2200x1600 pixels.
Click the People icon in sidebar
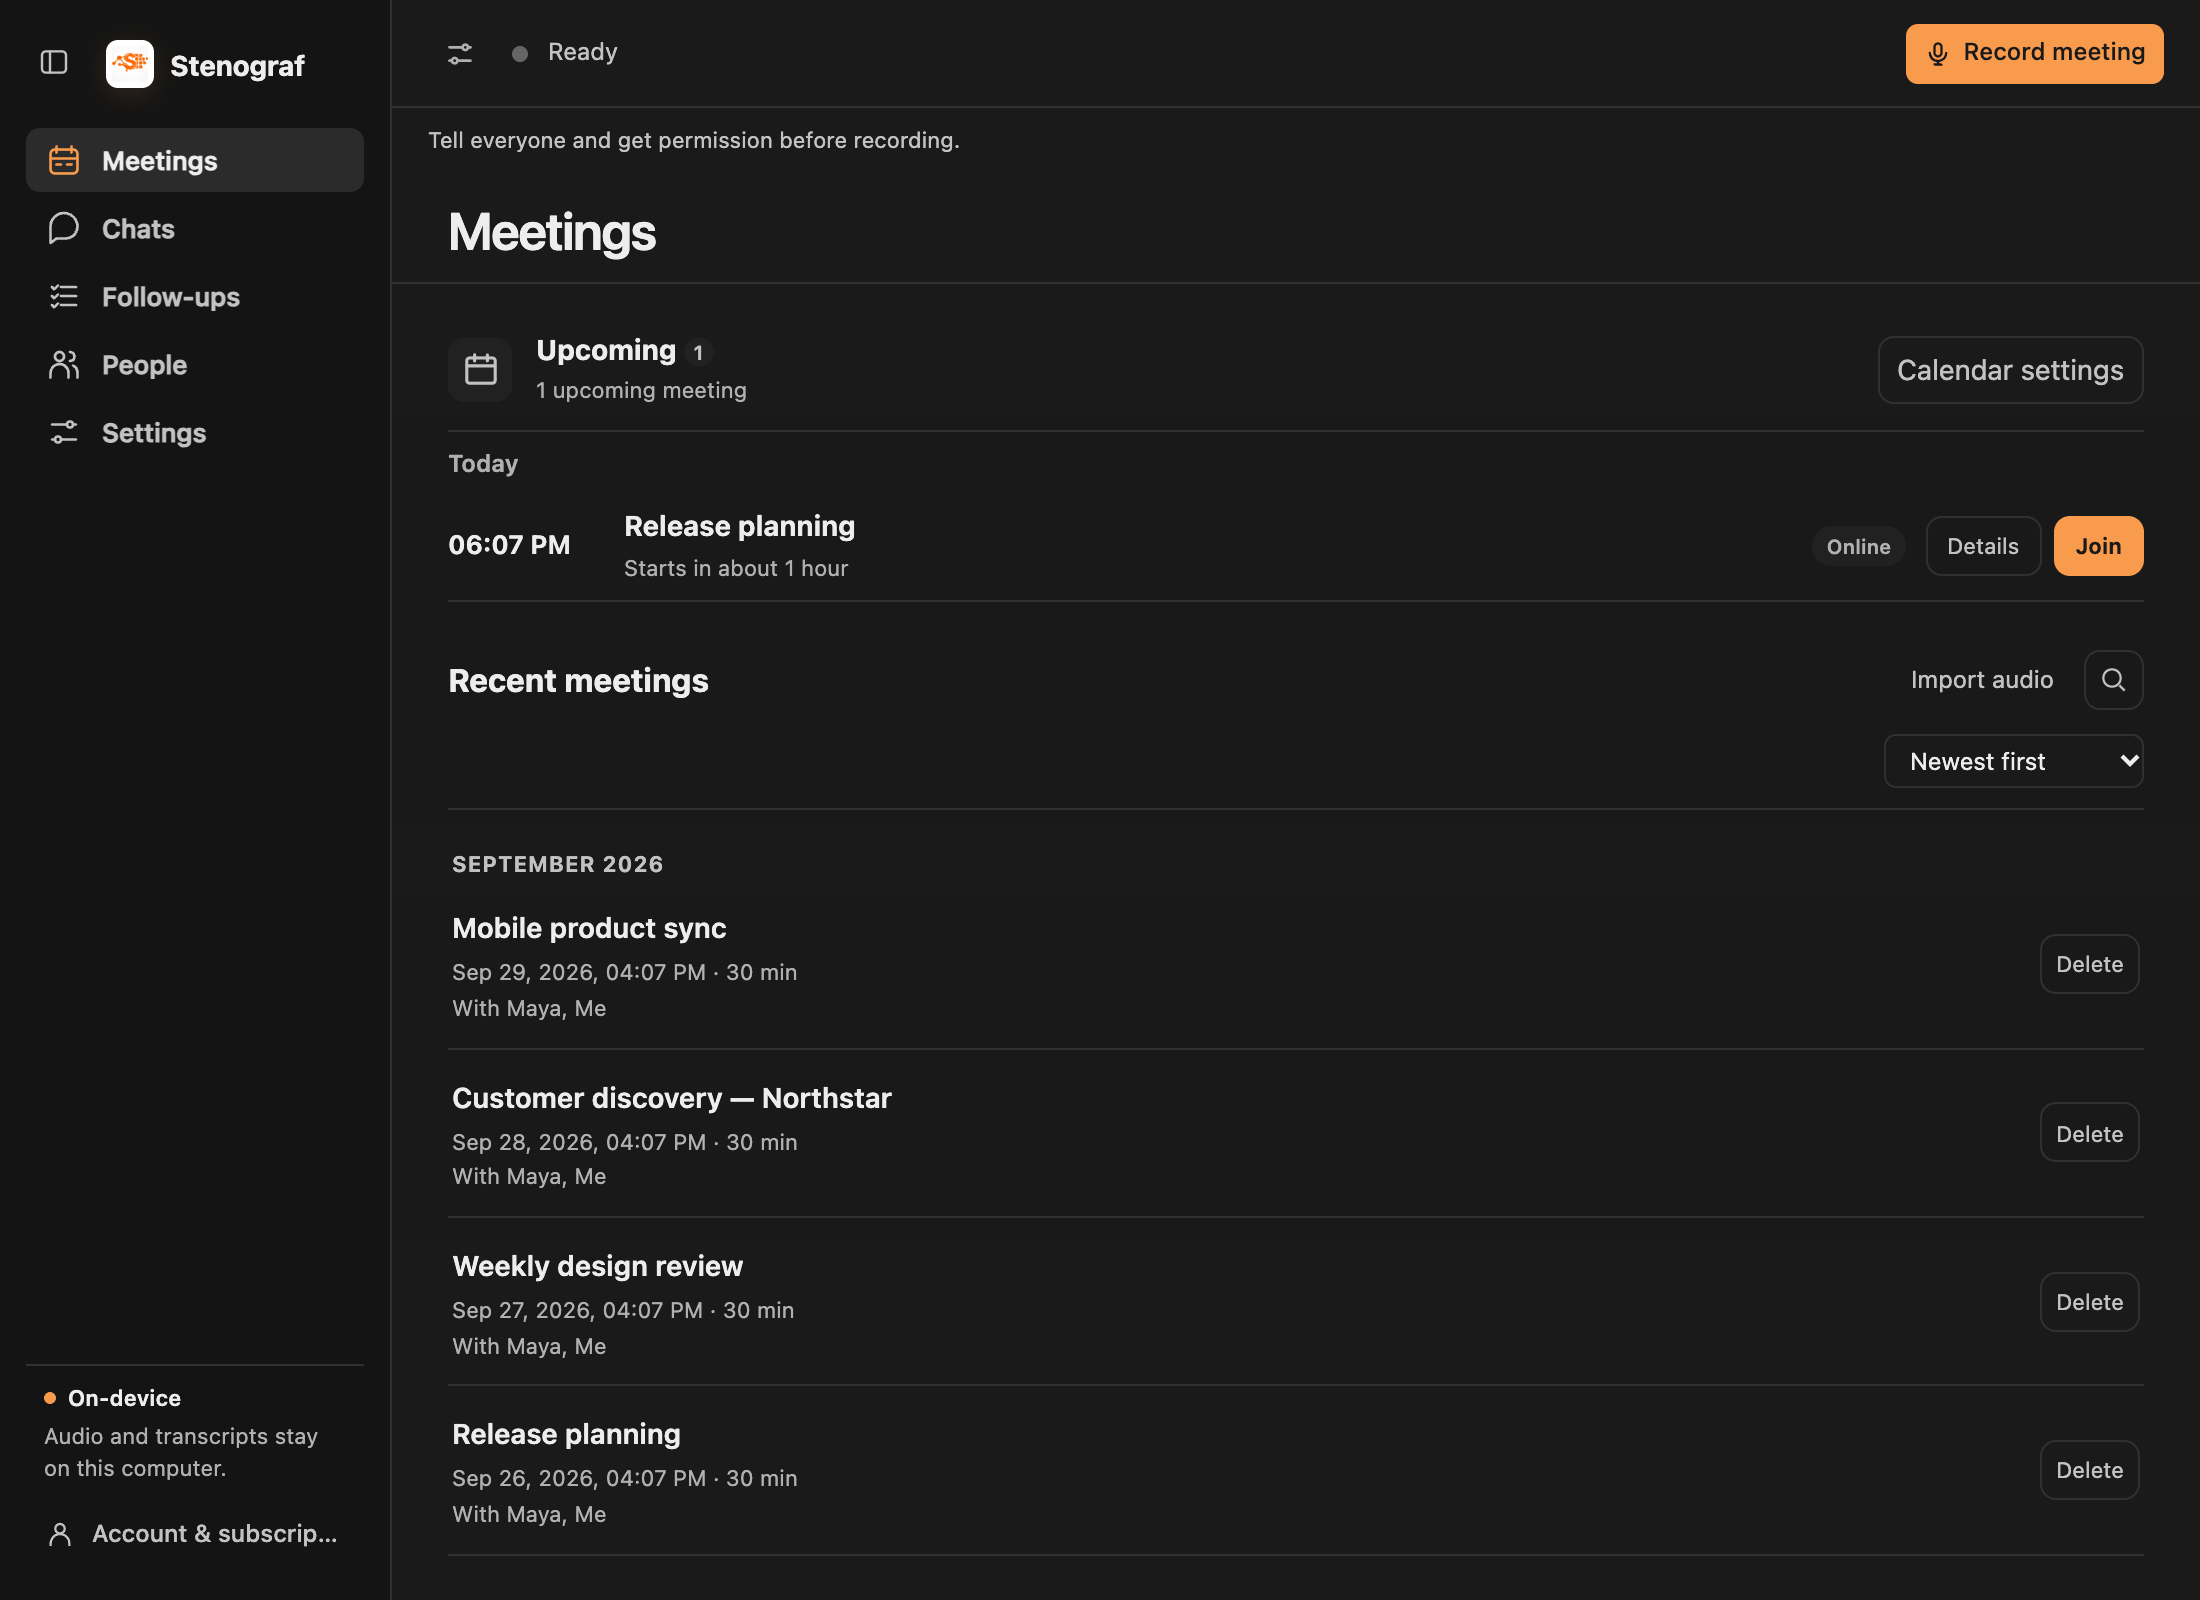[64, 364]
